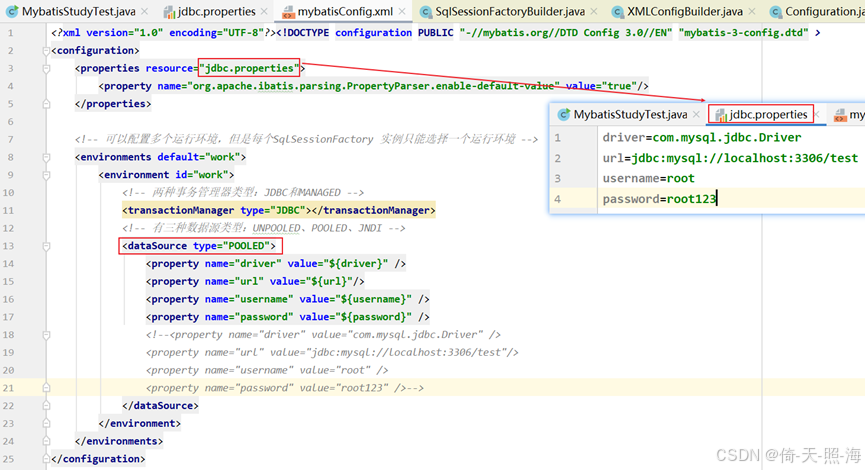Click the fold marker at </environments> on line 24
This screenshot has height=470, width=865.
[x=46, y=441]
